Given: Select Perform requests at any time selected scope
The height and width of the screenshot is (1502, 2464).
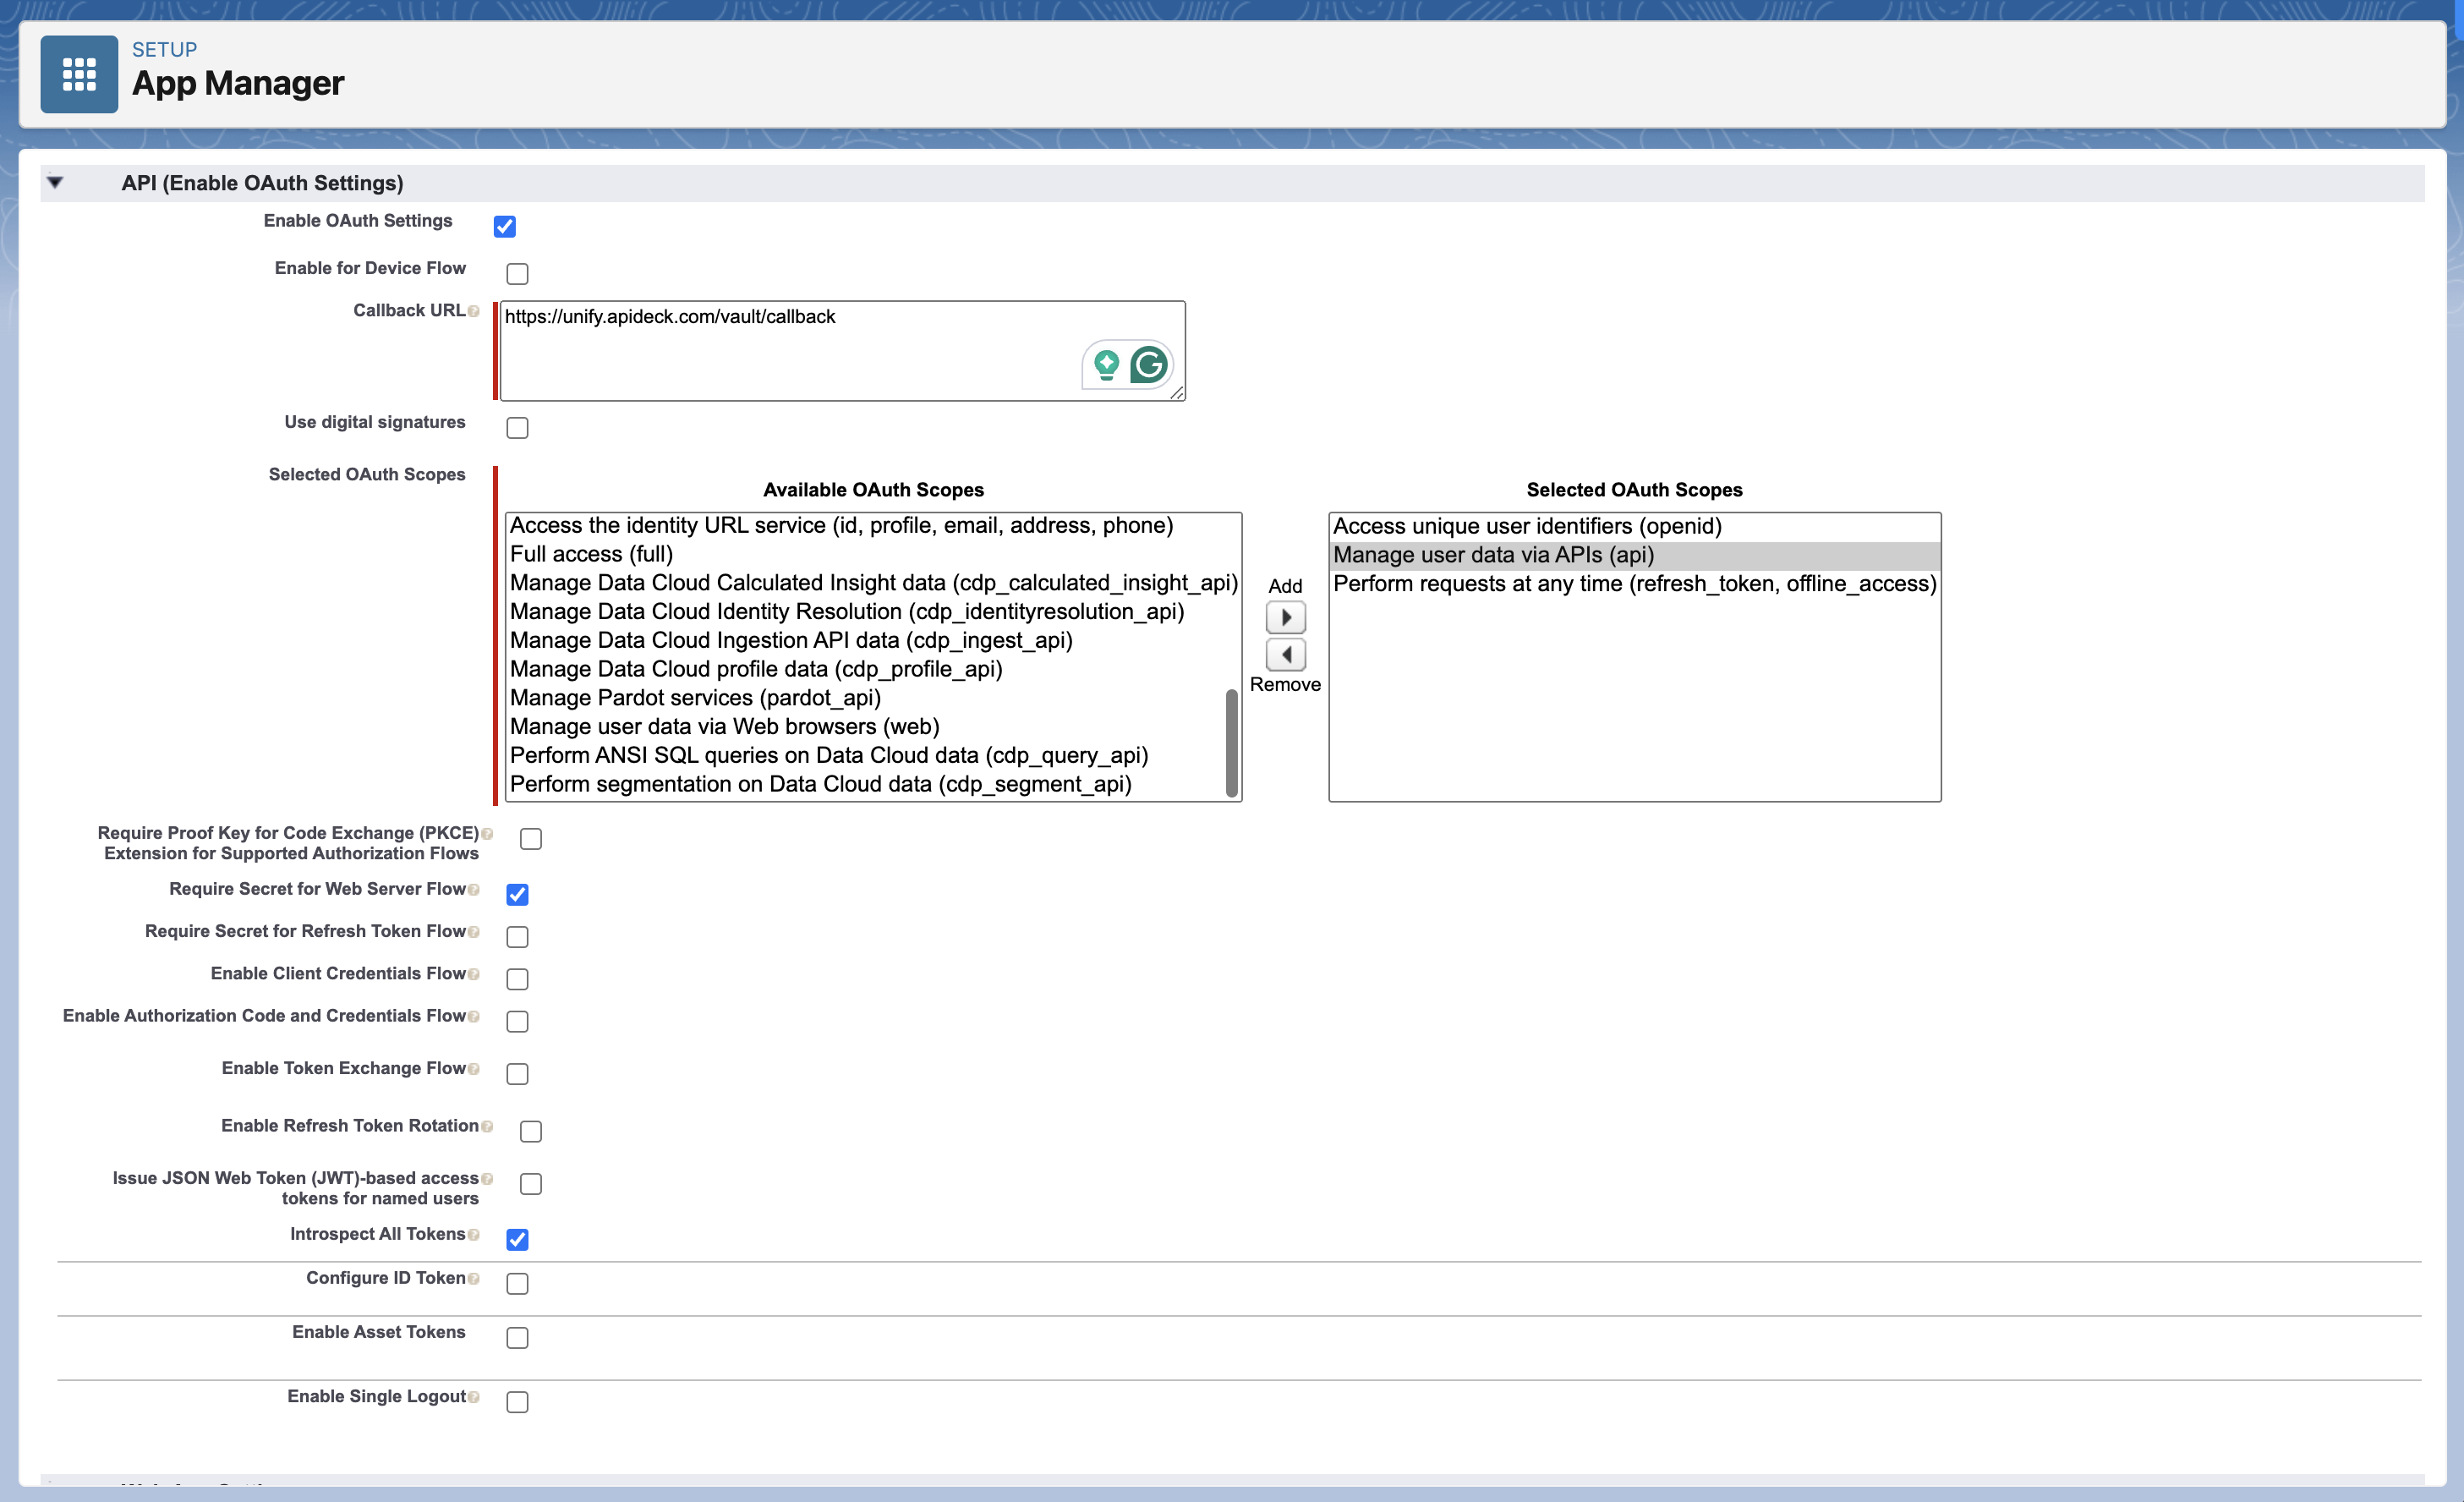Looking at the screenshot, I should tap(1635, 584).
